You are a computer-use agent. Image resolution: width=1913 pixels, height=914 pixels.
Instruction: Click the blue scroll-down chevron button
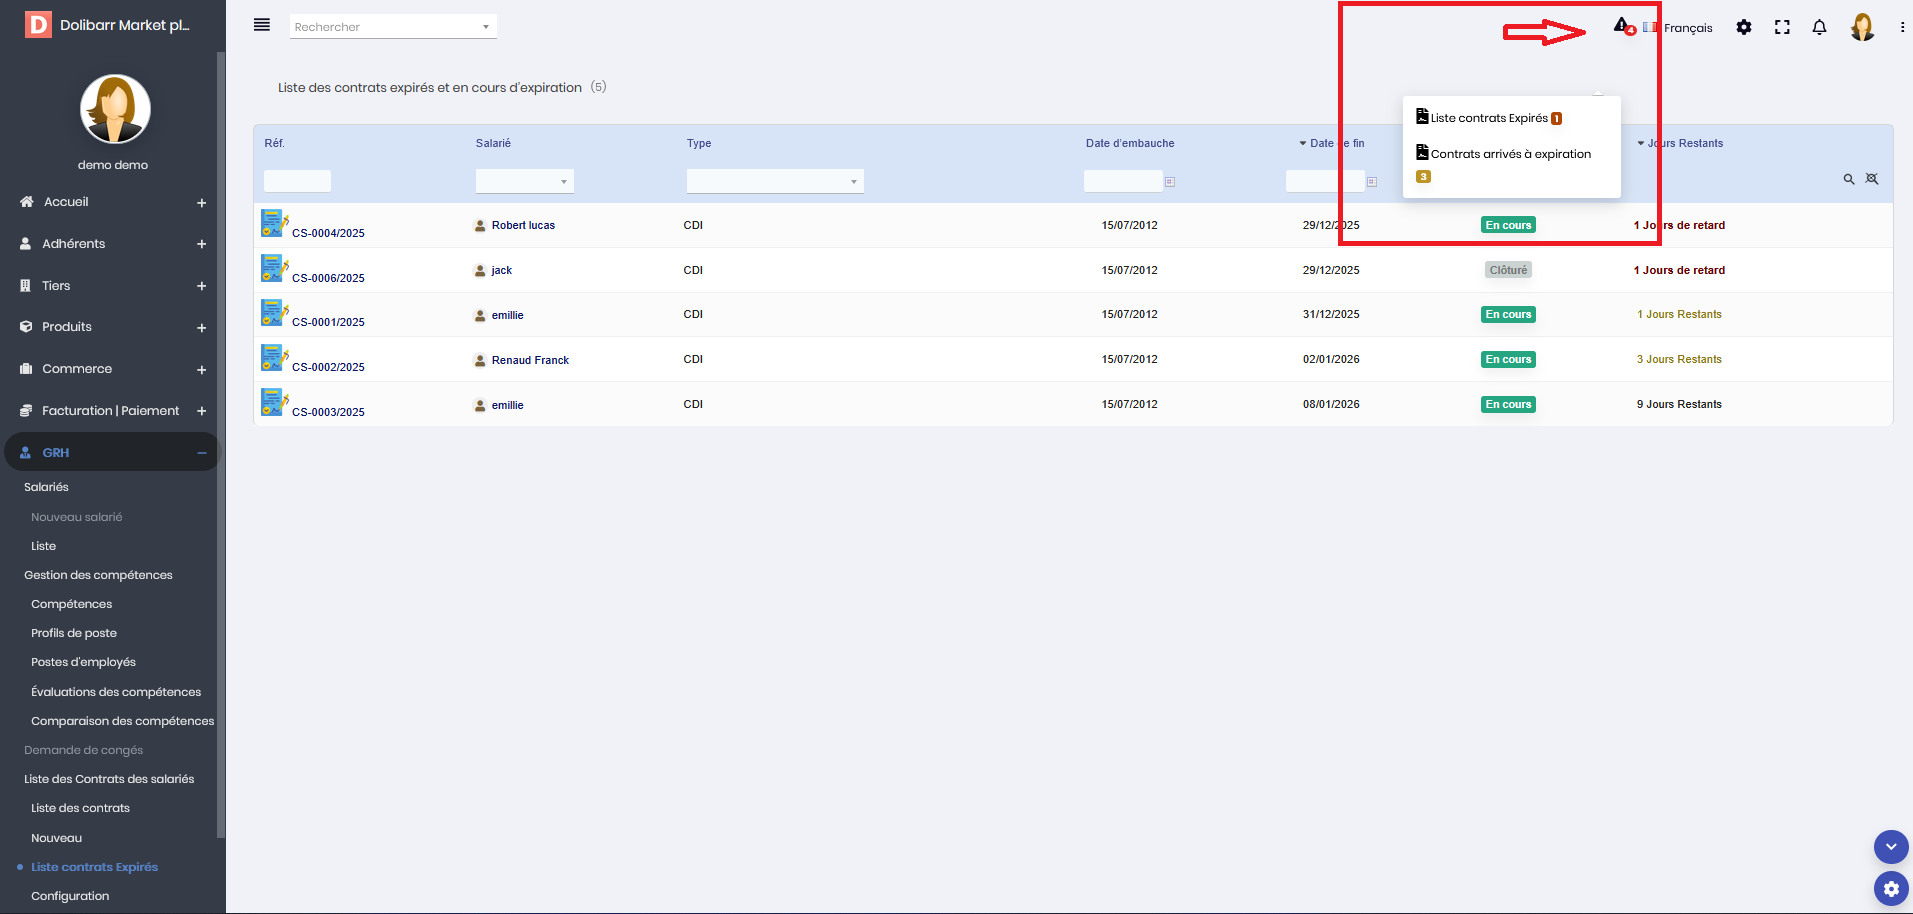point(1890,846)
